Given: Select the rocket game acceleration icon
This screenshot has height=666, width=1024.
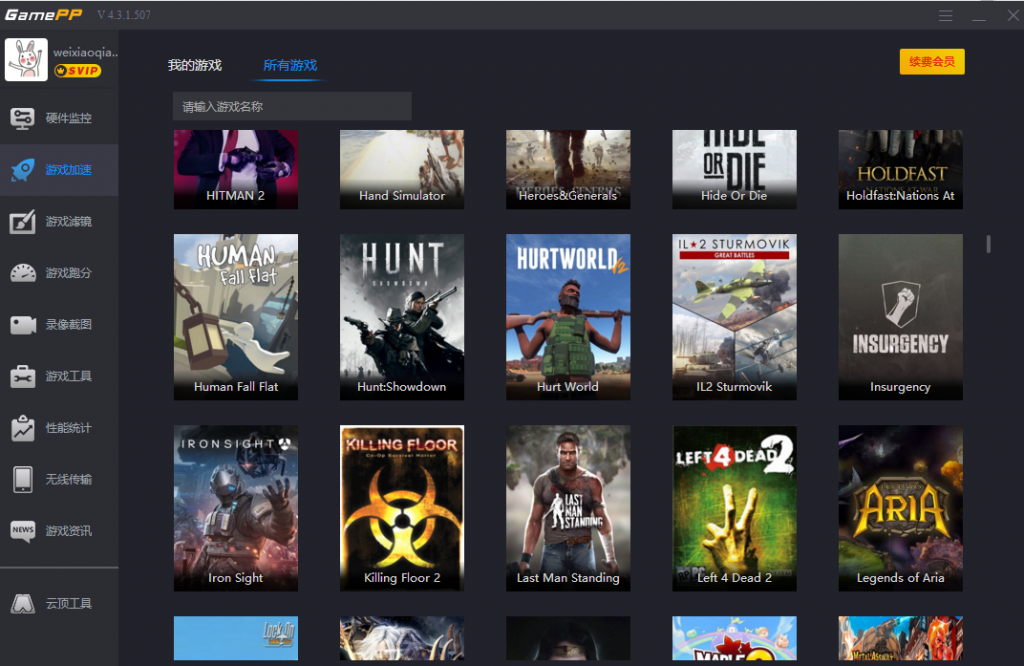Looking at the screenshot, I should 22,170.
